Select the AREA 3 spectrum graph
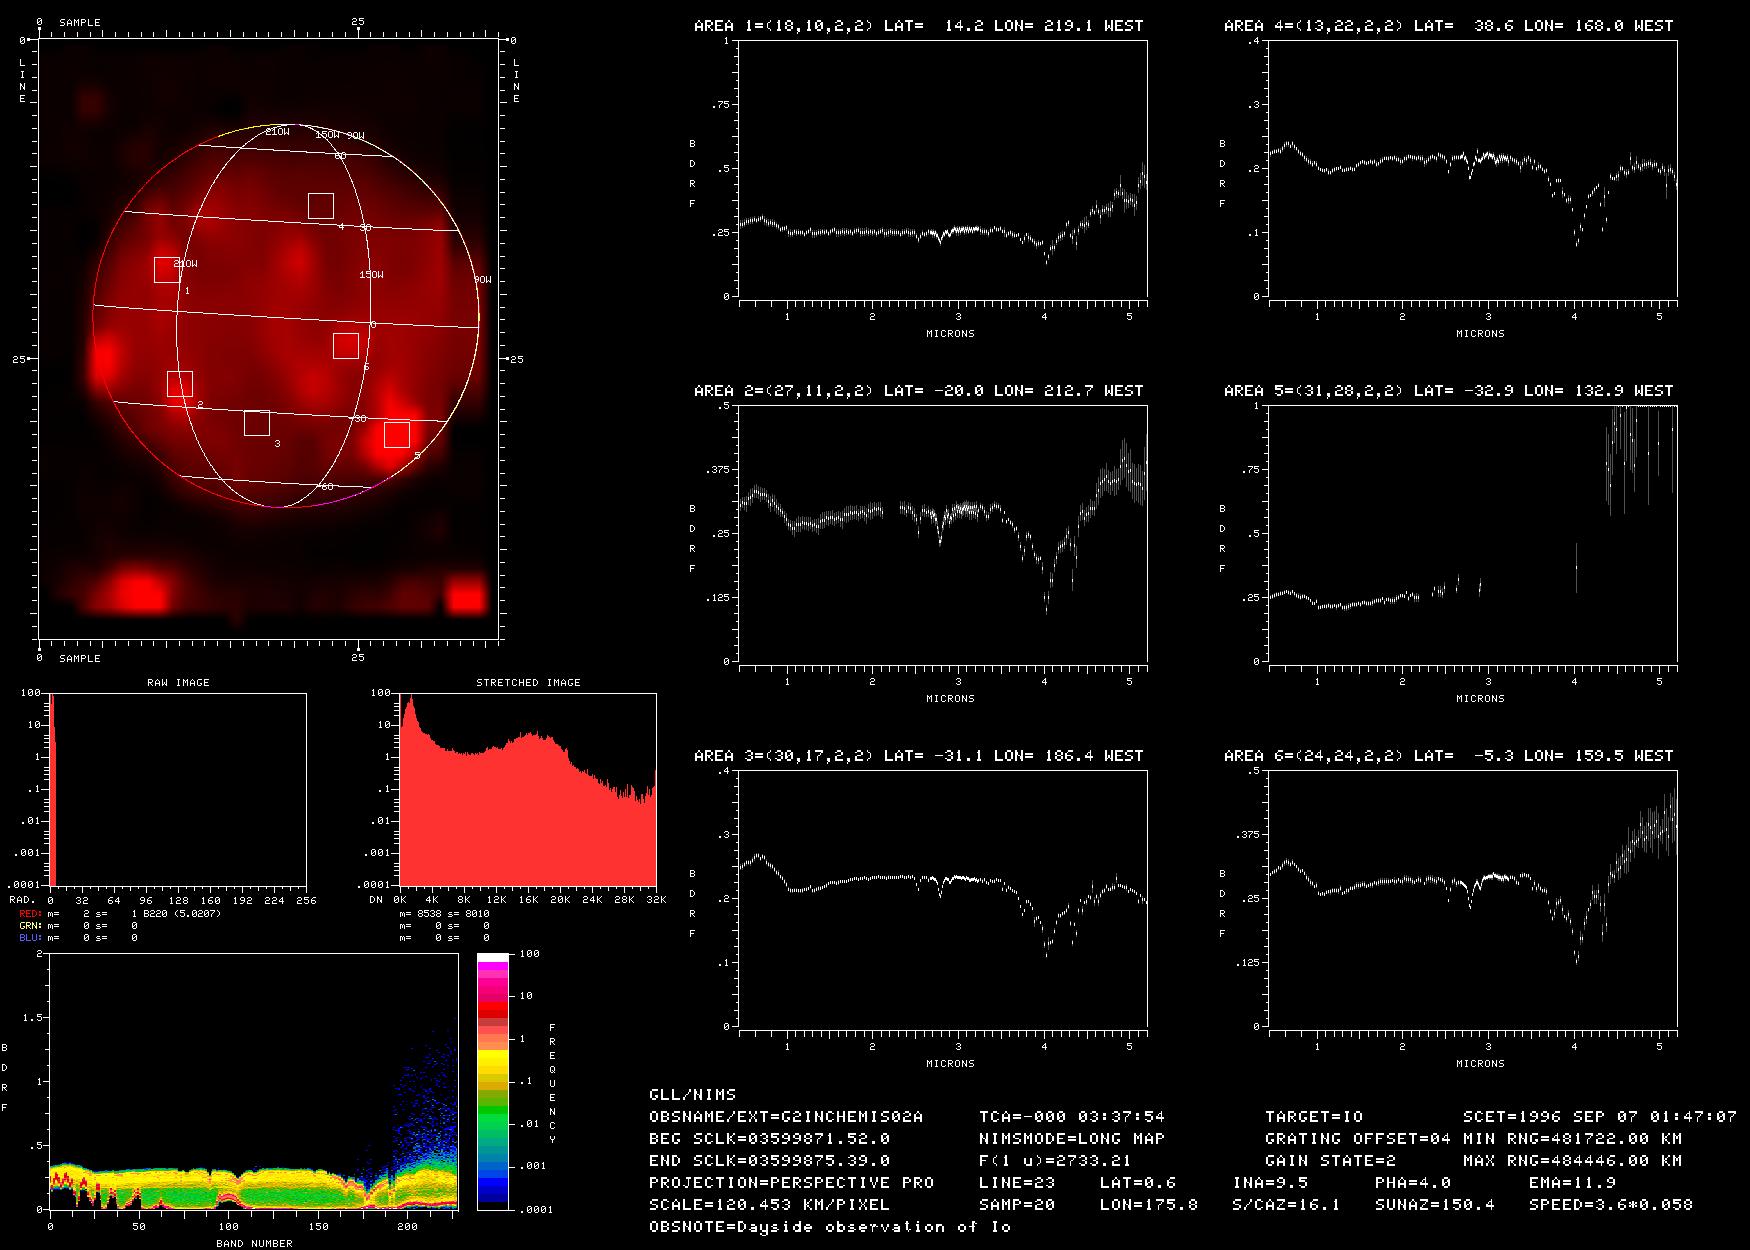Image resolution: width=1750 pixels, height=1250 pixels. coord(943,899)
